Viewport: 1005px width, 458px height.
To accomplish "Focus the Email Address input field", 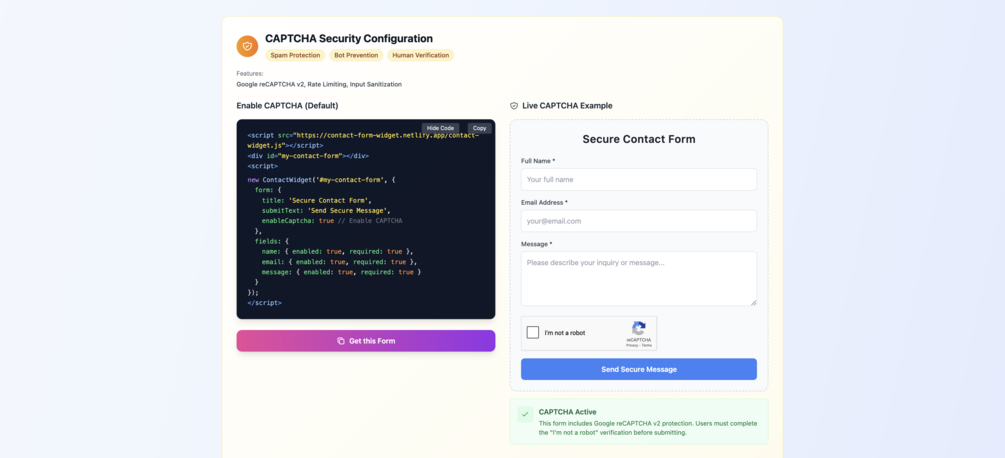I will (x=638, y=221).
